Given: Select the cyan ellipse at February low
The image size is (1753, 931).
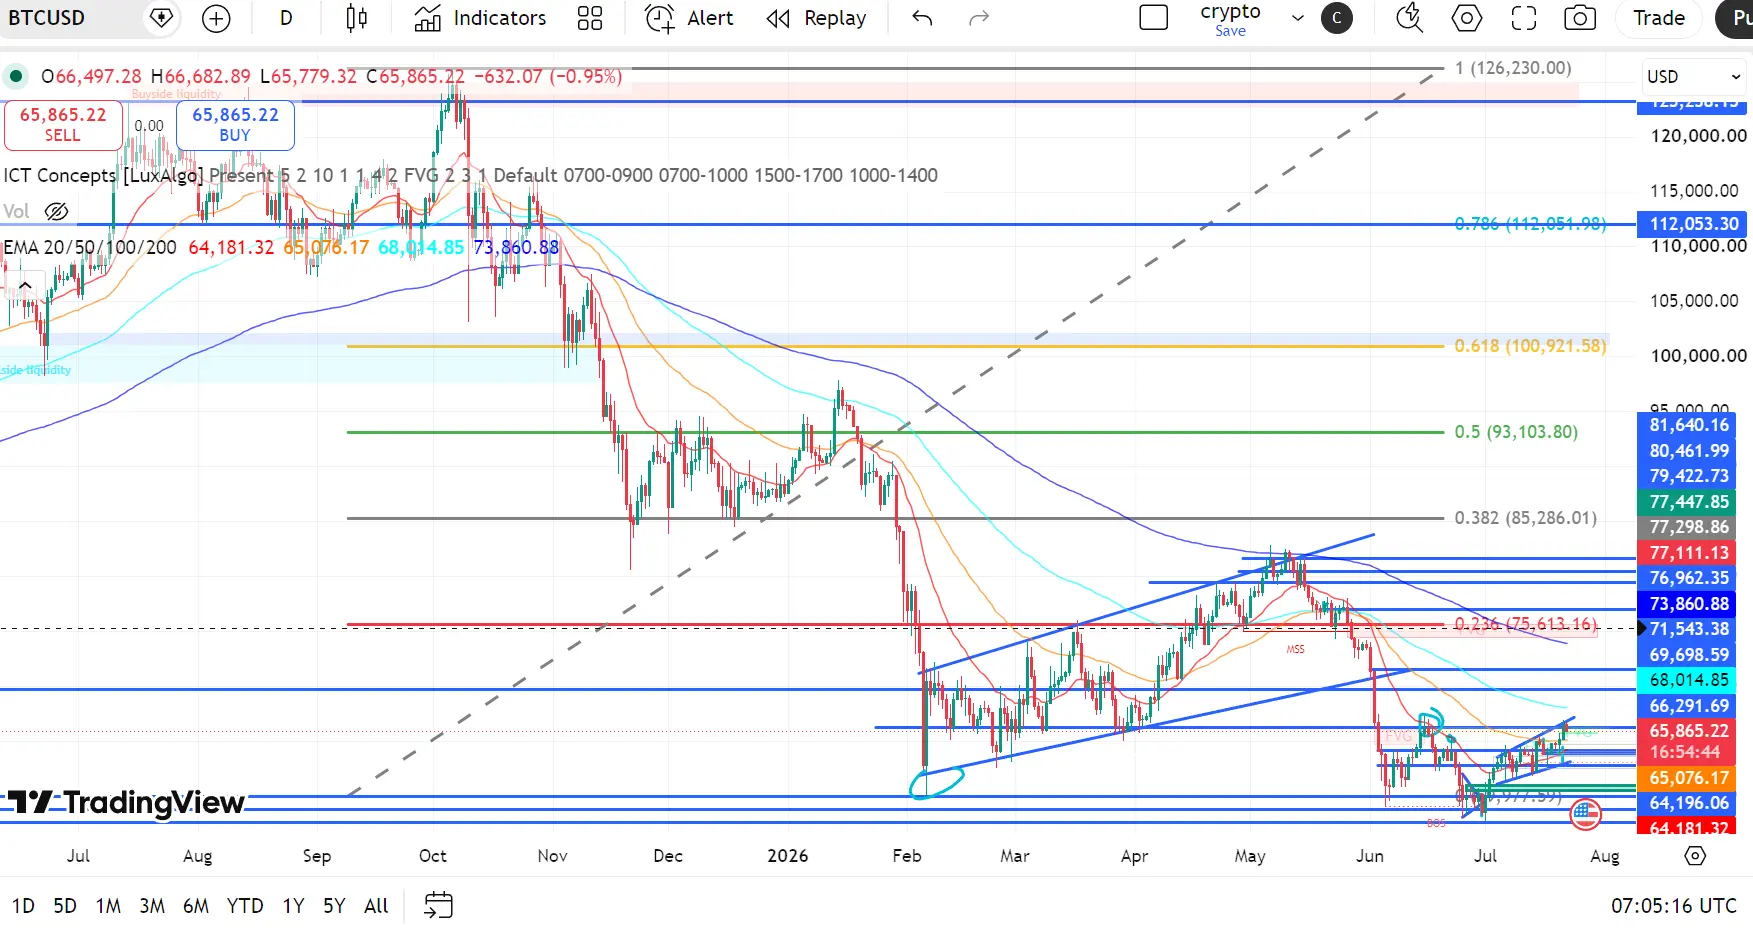Looking at the screenshot, I should click(x=937, y=782).
